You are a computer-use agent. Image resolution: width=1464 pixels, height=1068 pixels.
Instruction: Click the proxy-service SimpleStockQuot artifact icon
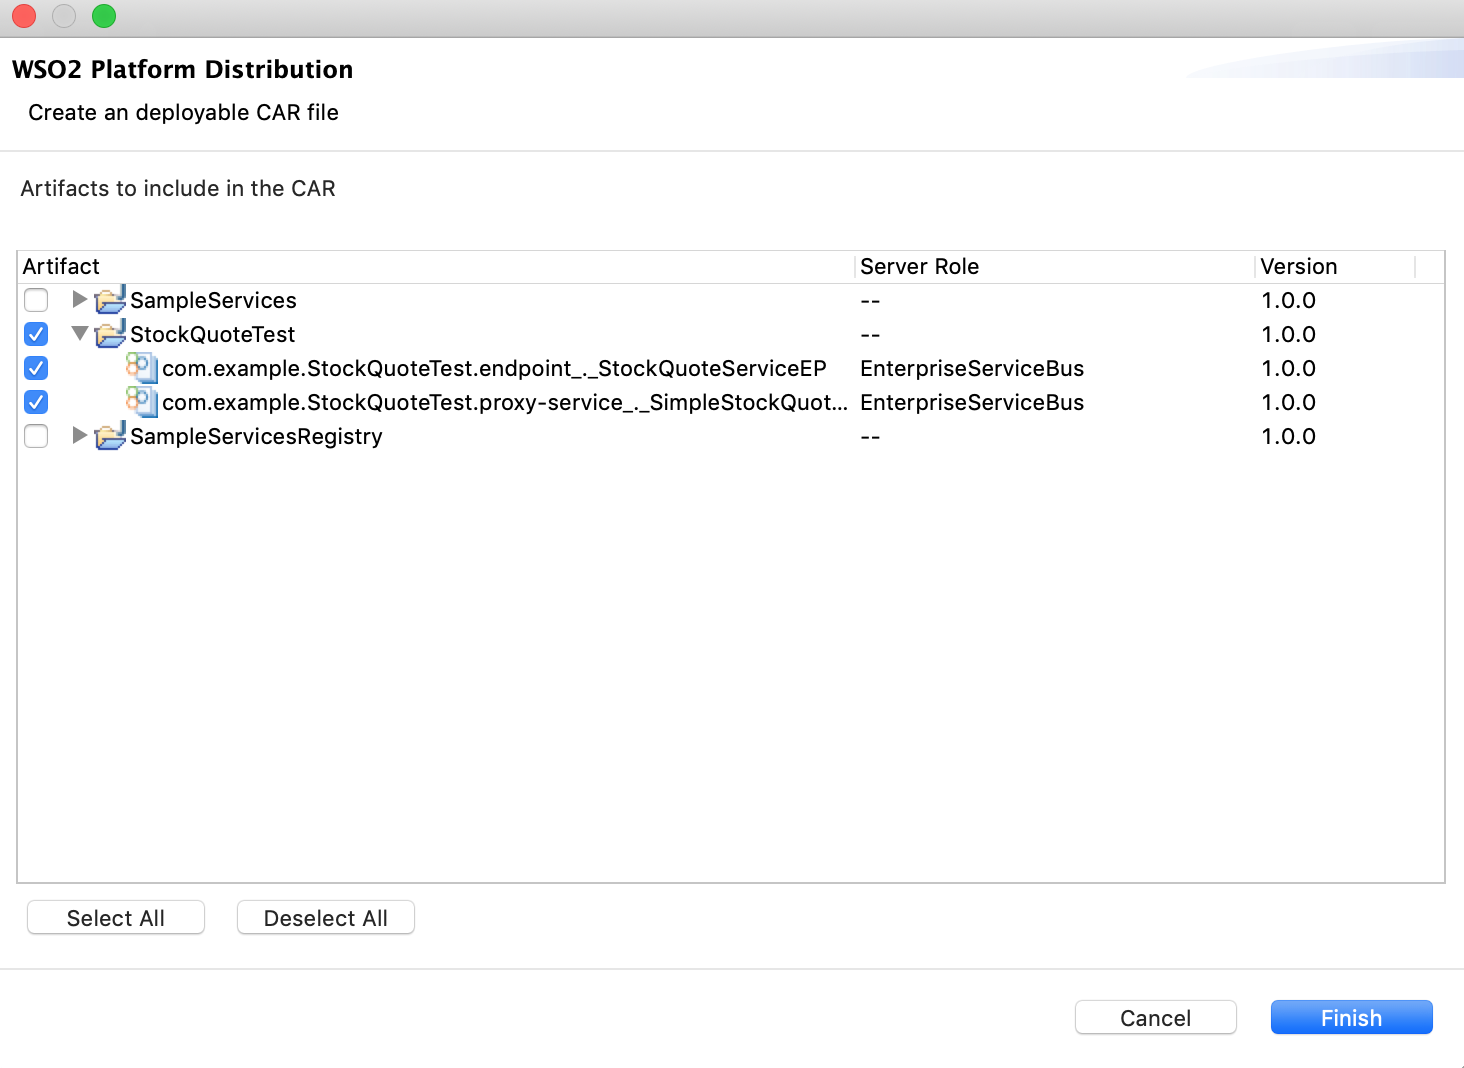point(142,402)
